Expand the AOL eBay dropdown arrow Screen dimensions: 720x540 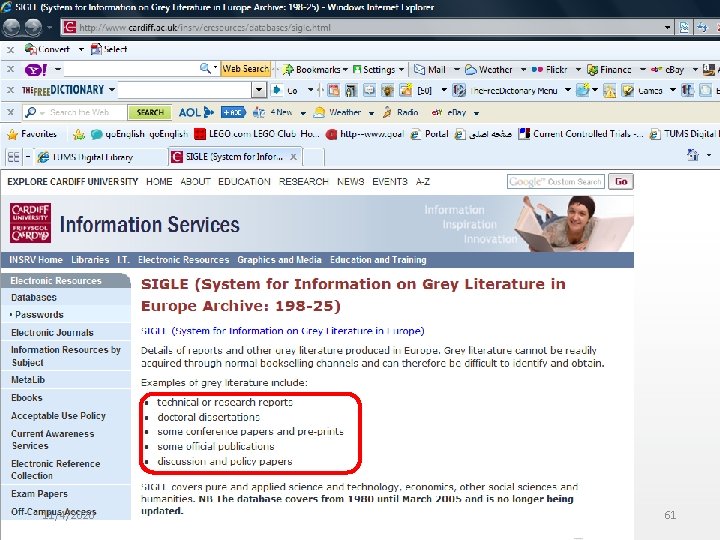click(476, 112)
